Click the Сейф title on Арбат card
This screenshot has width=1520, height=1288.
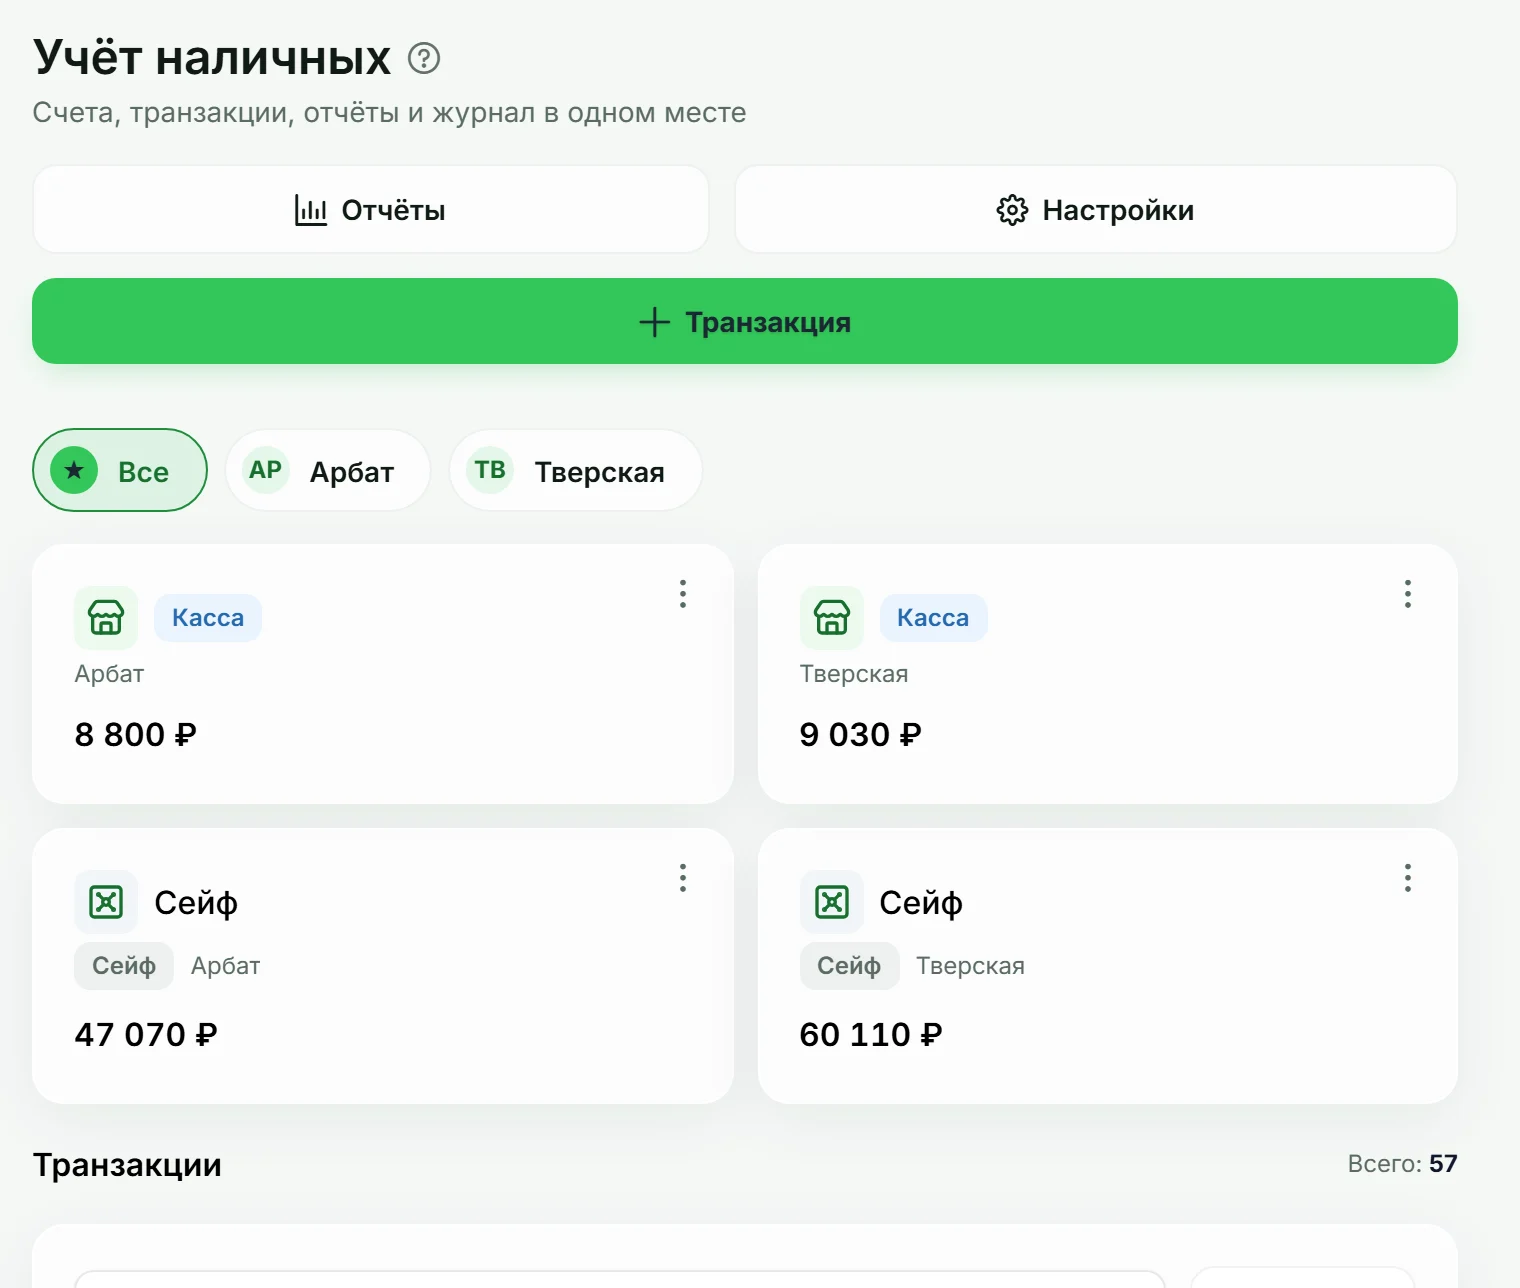(196, 903)
